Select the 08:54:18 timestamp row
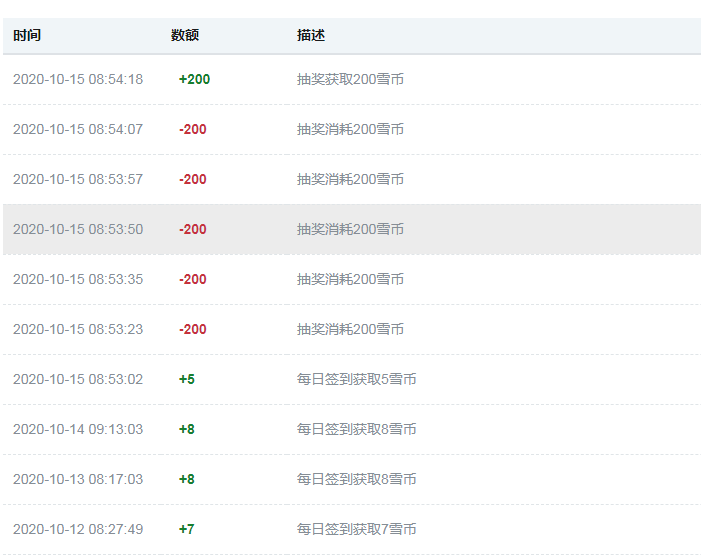Screen dimensions: 701x556 point(352,80)
